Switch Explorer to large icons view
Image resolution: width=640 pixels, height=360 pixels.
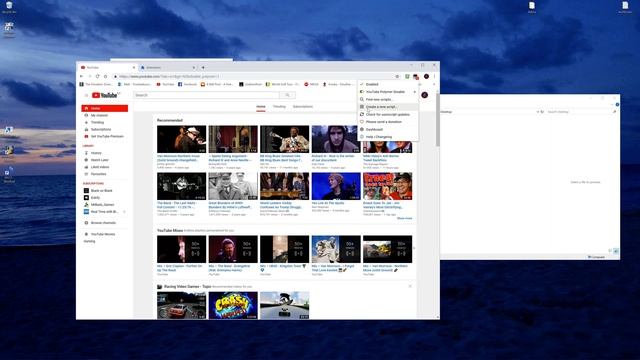click(616, 251)
